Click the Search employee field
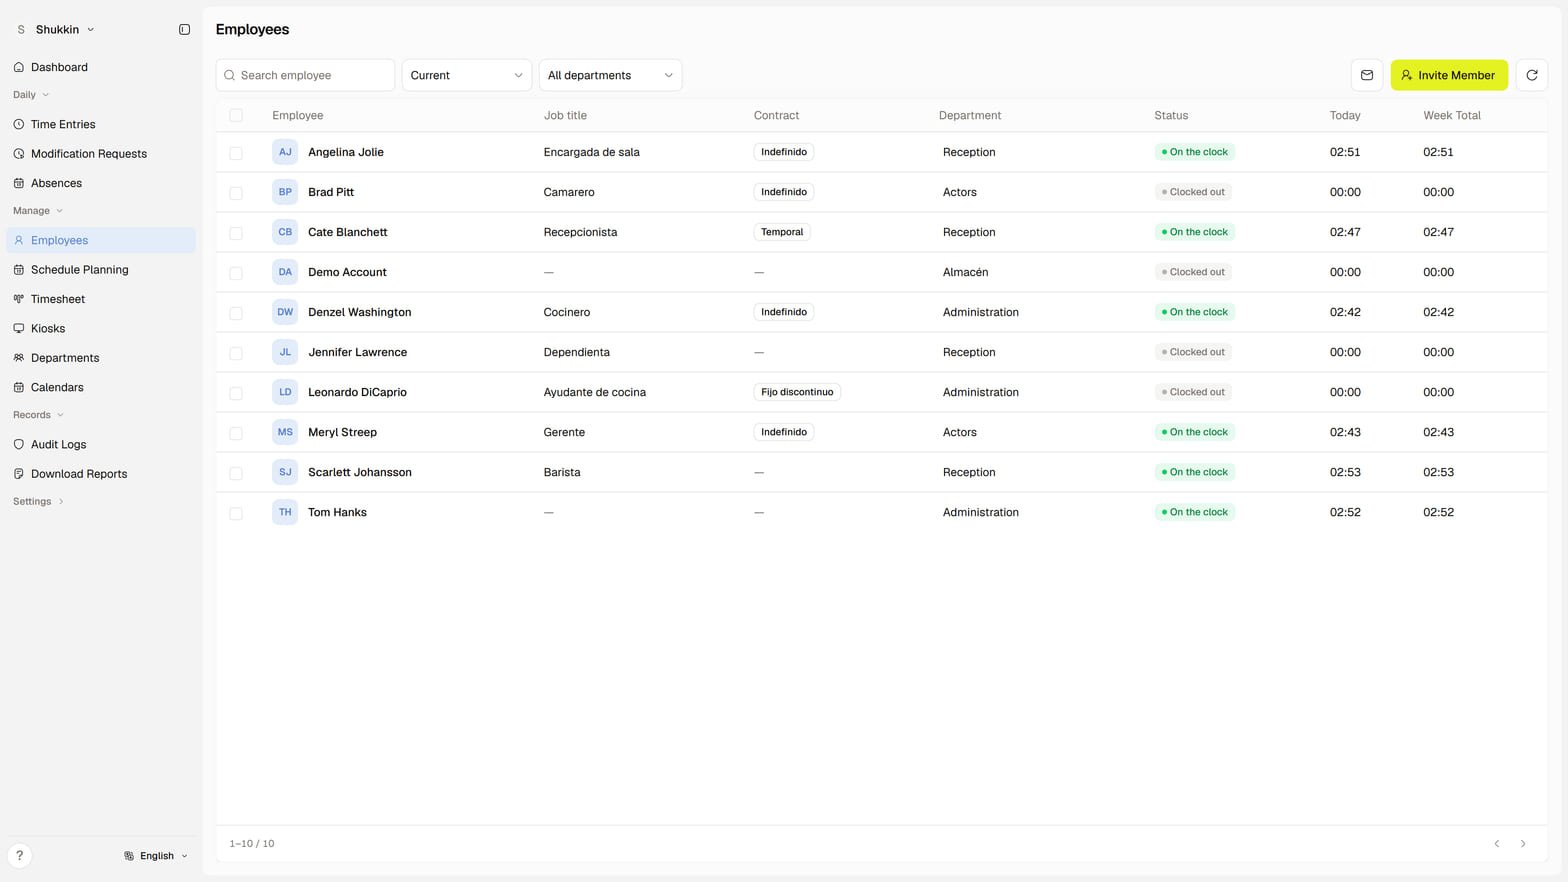The image size is (1568, 882). click(x=305, y=75)
